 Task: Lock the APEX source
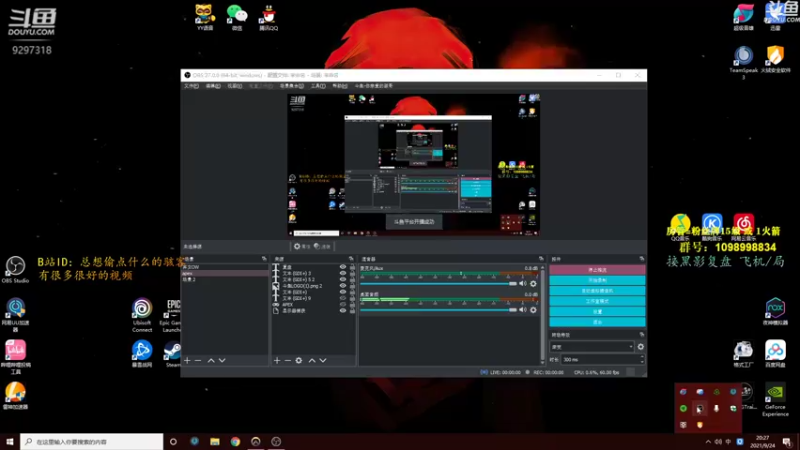(x=352, y=304)
